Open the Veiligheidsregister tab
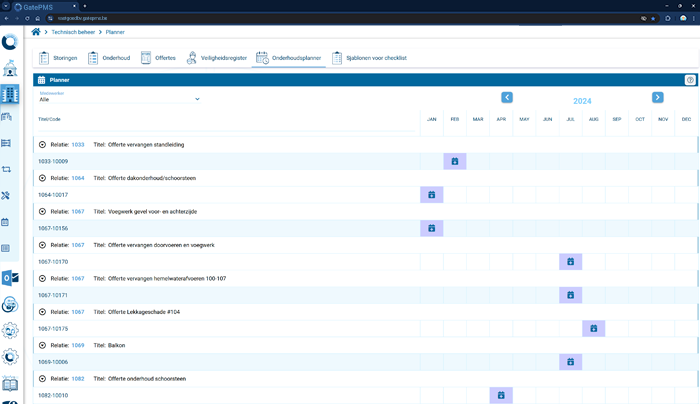Viewport: 700px width, 404px height. tap(217, 58)
